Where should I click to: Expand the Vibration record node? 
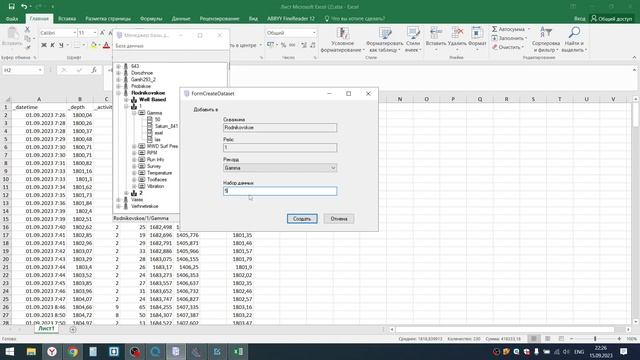click(x=134, y=186)
